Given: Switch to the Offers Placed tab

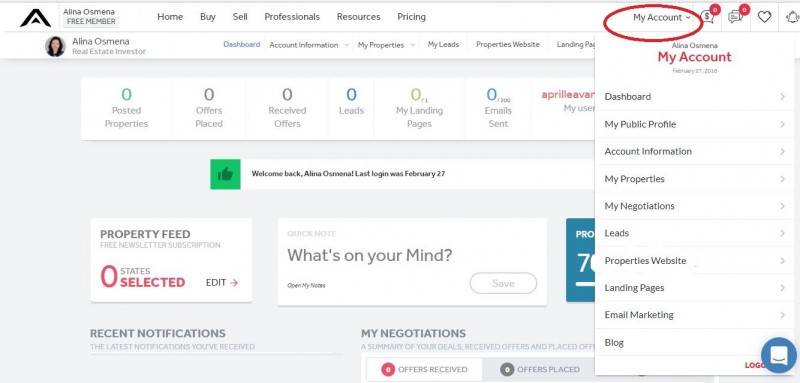Looking at the screenshot, I should [541, 369].
